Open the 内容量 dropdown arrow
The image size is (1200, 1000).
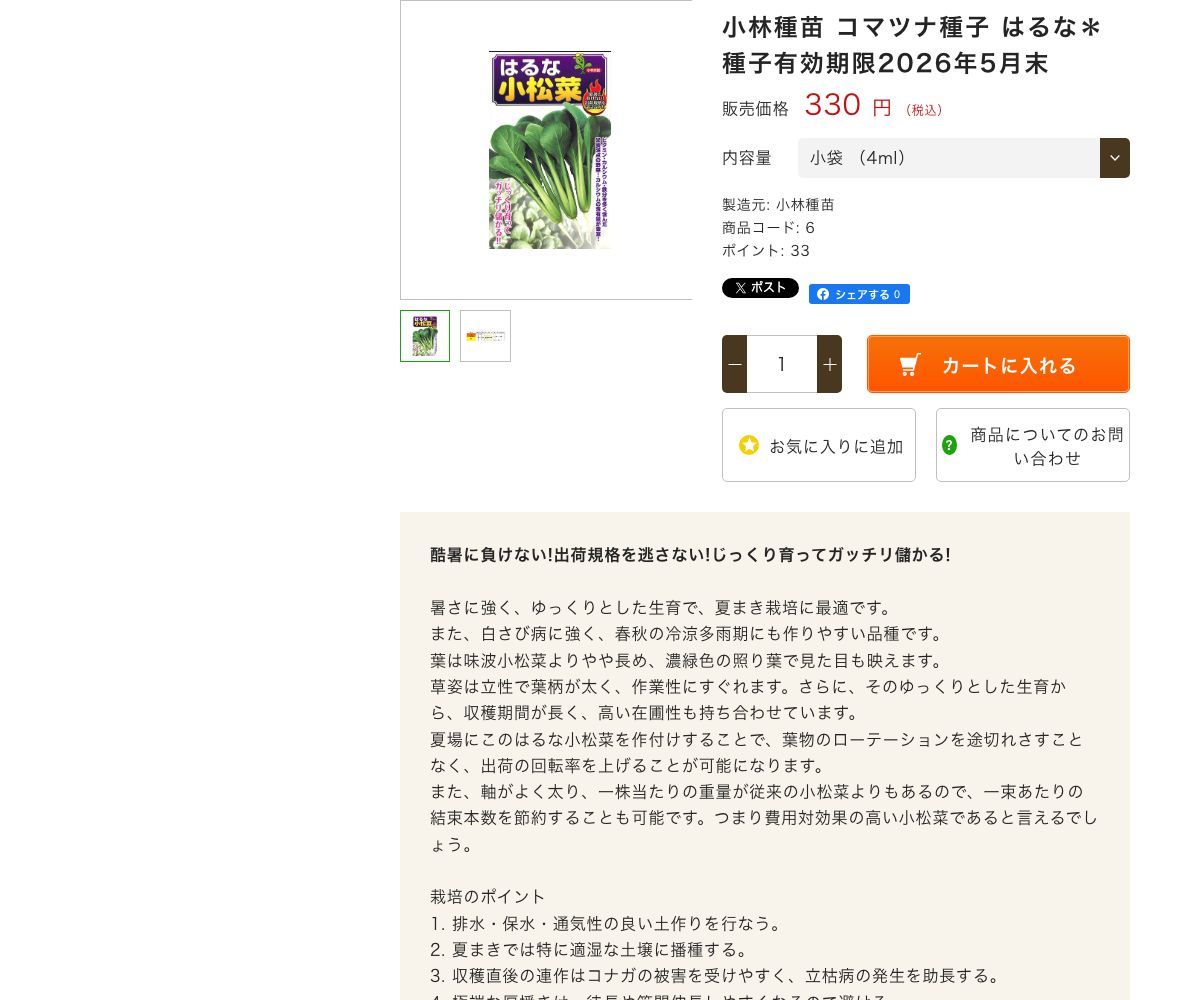pos(1115,158)
